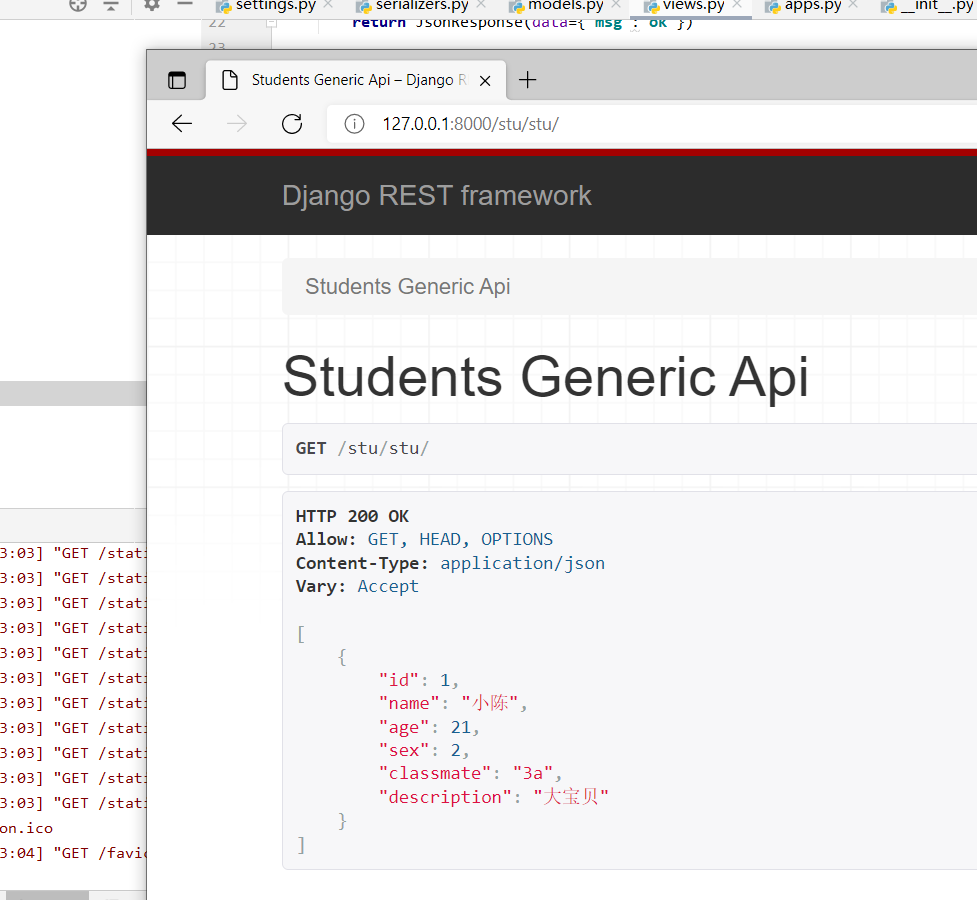Open the Django REST framework header link

click(437, 196)
